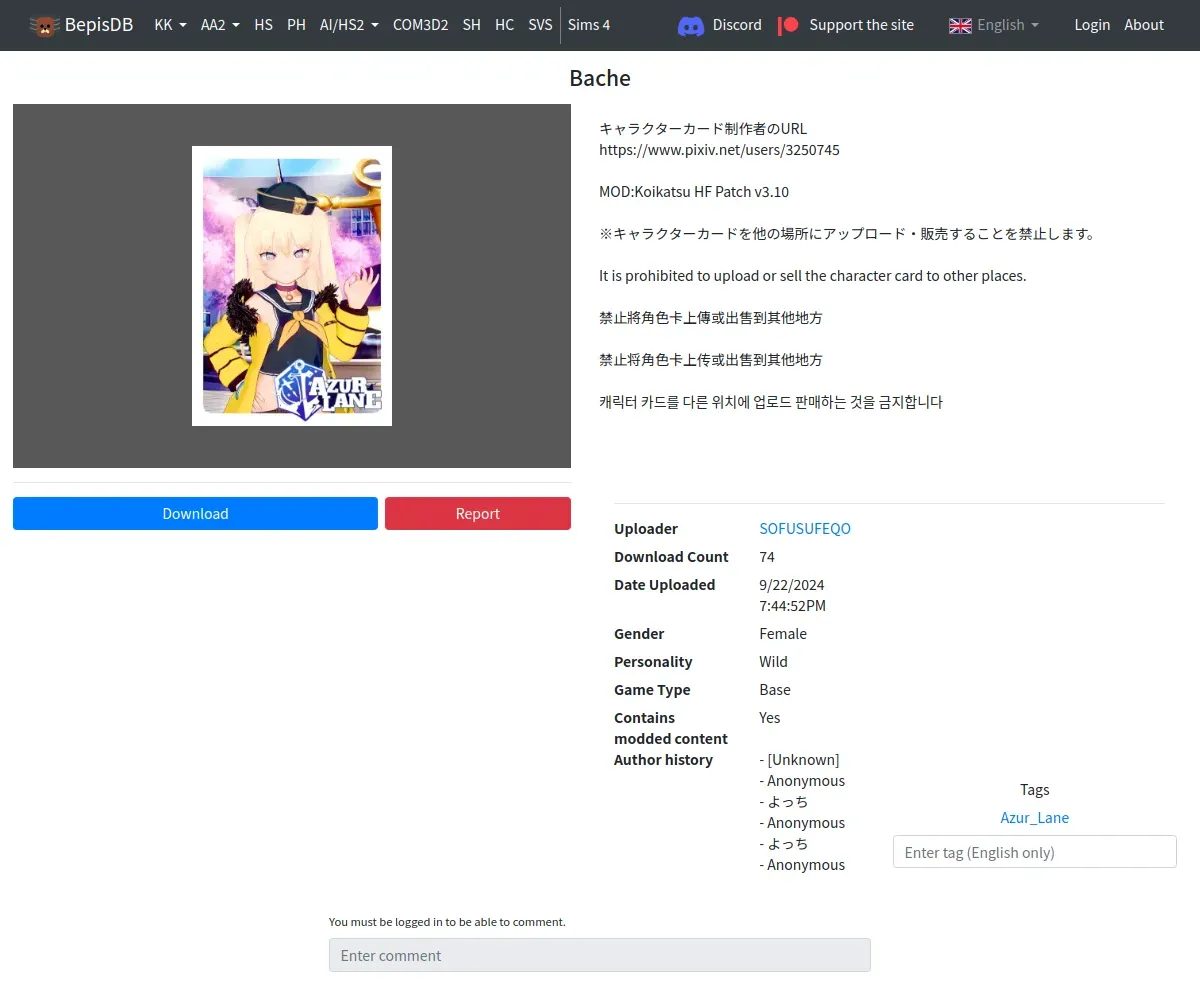Click Support the site link
The width and height of the screenshot is (1200, 1000).
861,25
